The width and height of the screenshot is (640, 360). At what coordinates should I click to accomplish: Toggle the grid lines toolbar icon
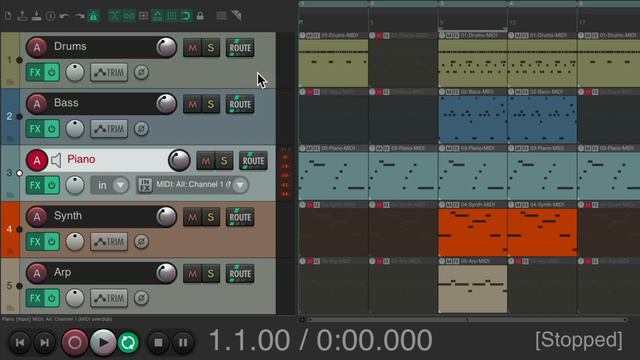[172, 16]
